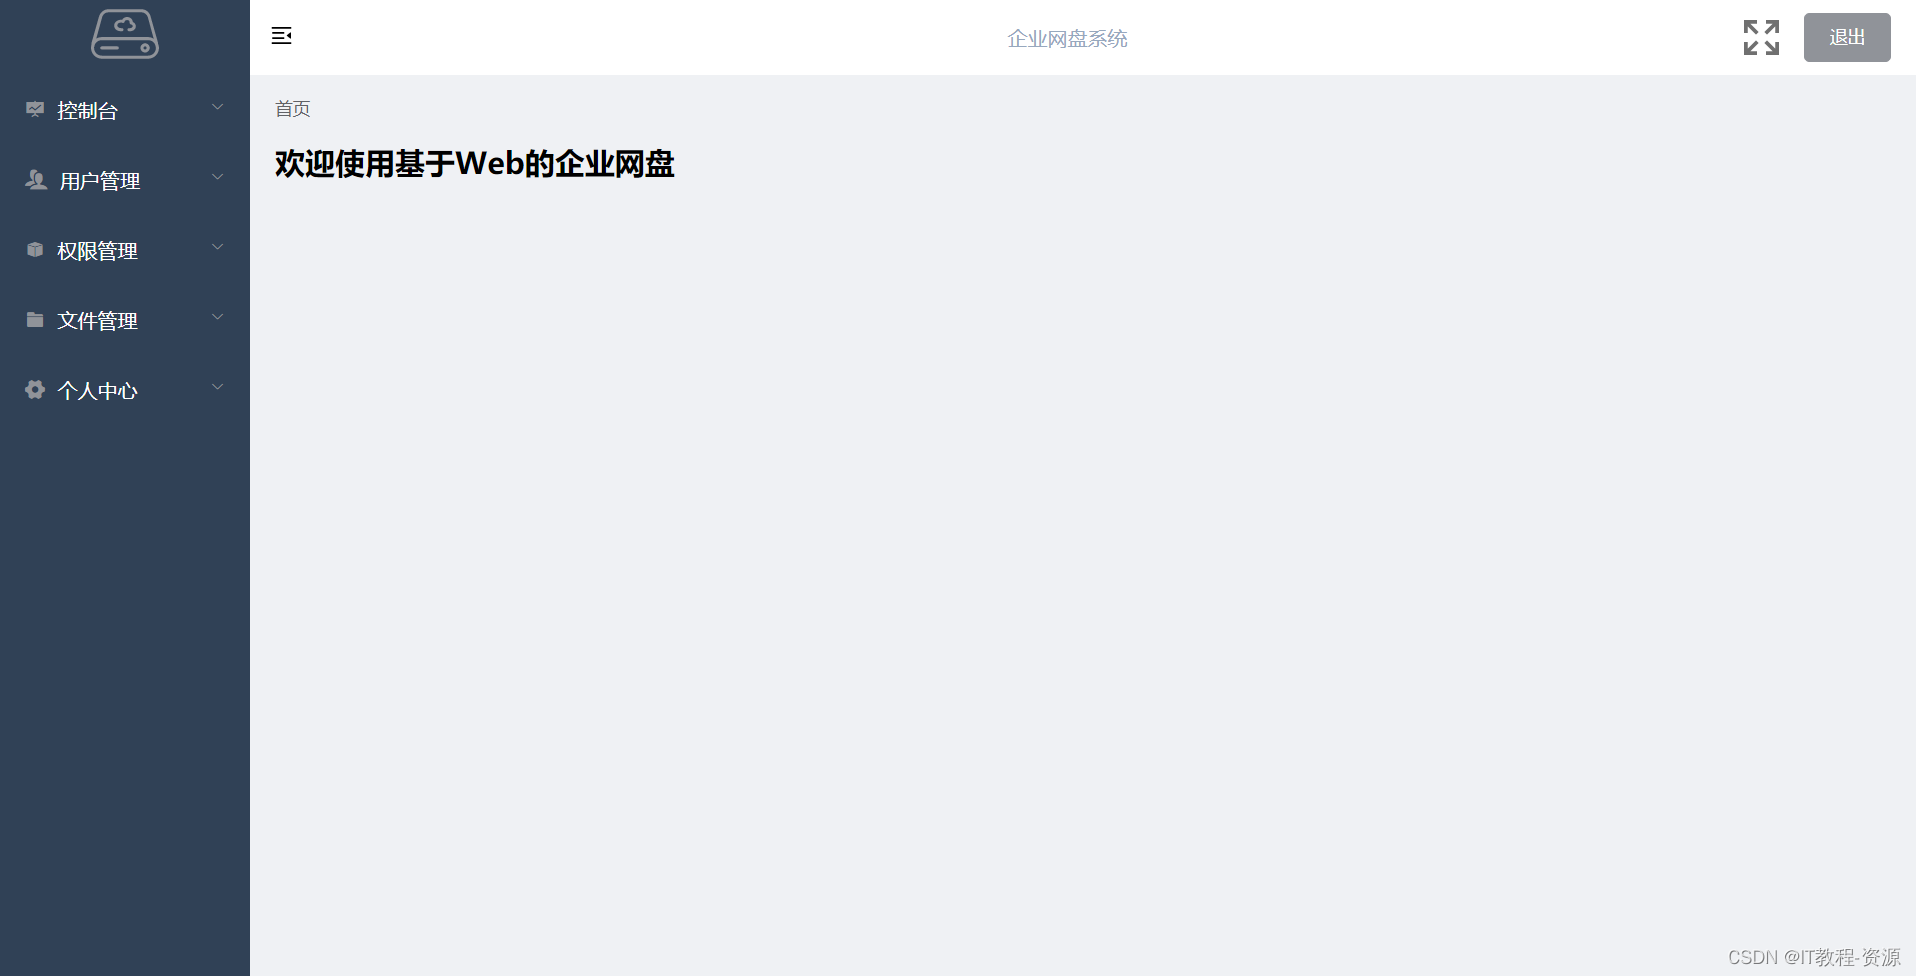Expand the 文件管理 menu chevron

click(x=218, y=317)
